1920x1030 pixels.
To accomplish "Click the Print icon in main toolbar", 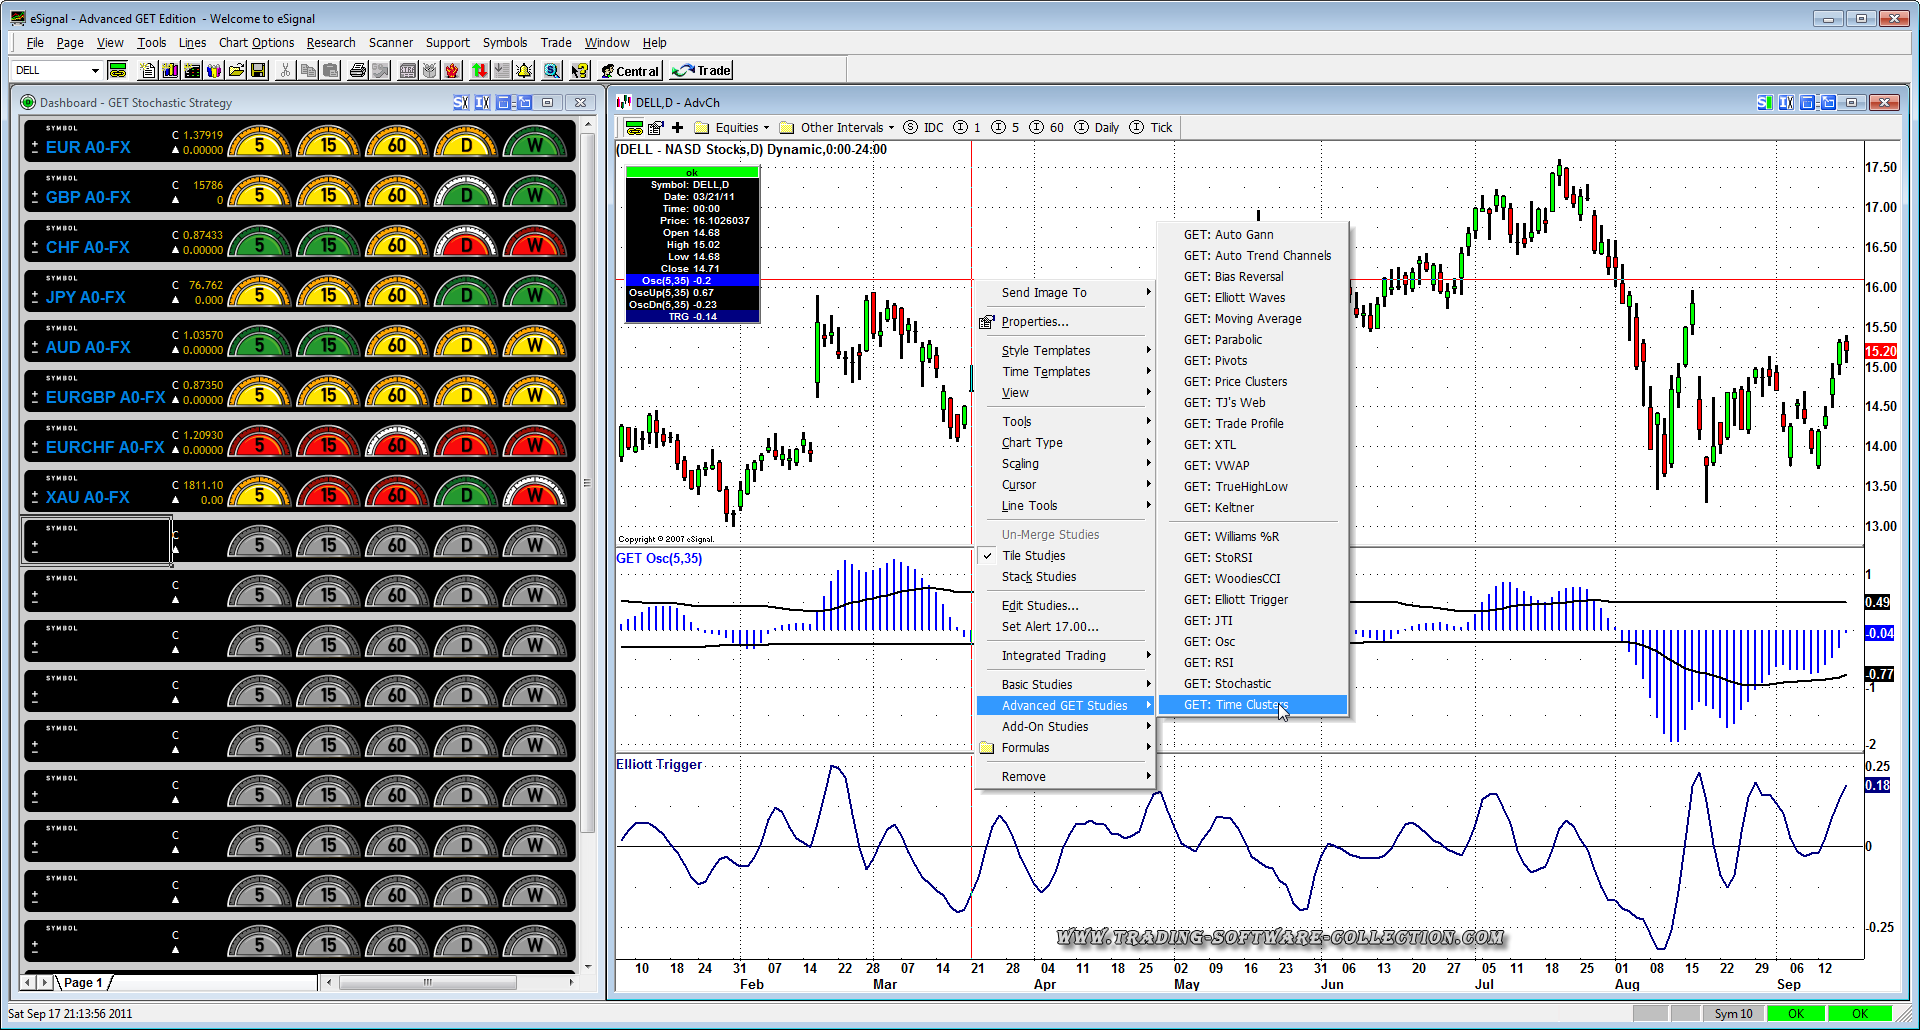I will click(x=357, y=71).
